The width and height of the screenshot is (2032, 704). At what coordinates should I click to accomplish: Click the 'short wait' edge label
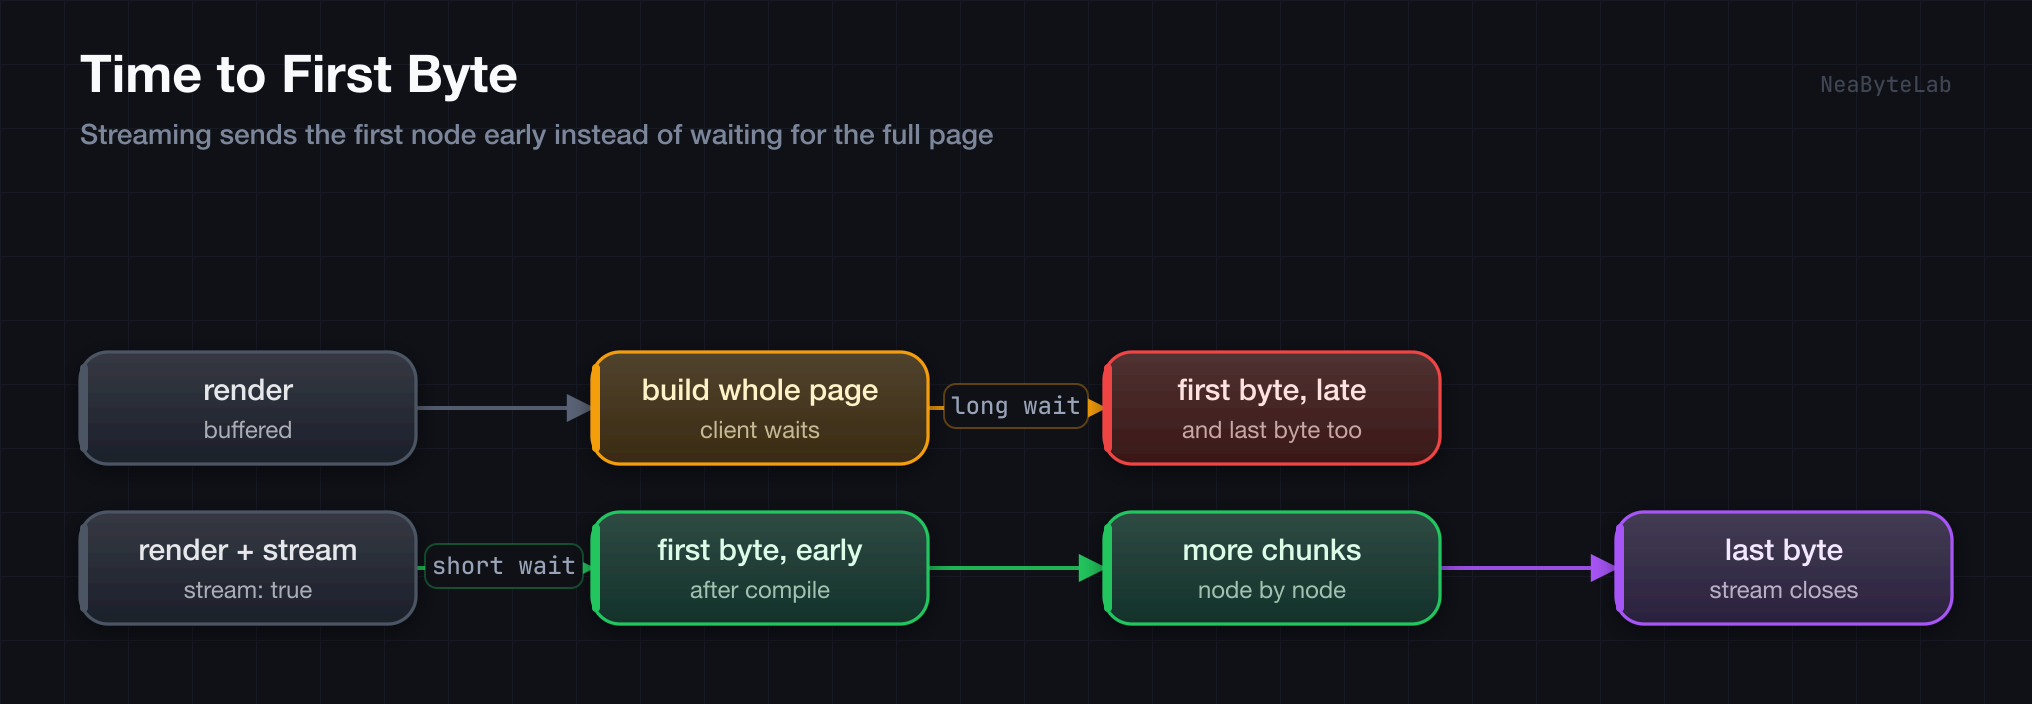coord(504,566)
